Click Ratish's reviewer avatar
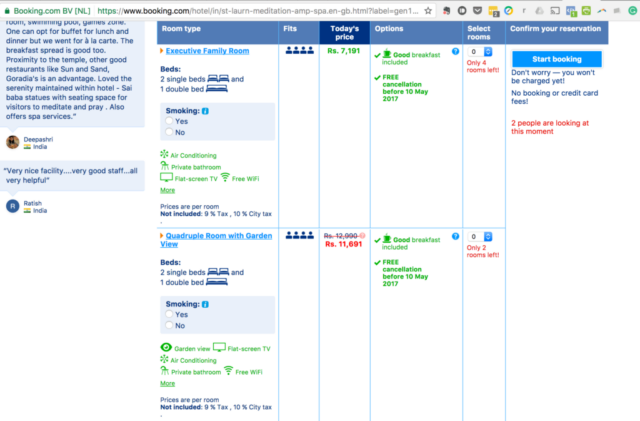 [x=13, y=206]
